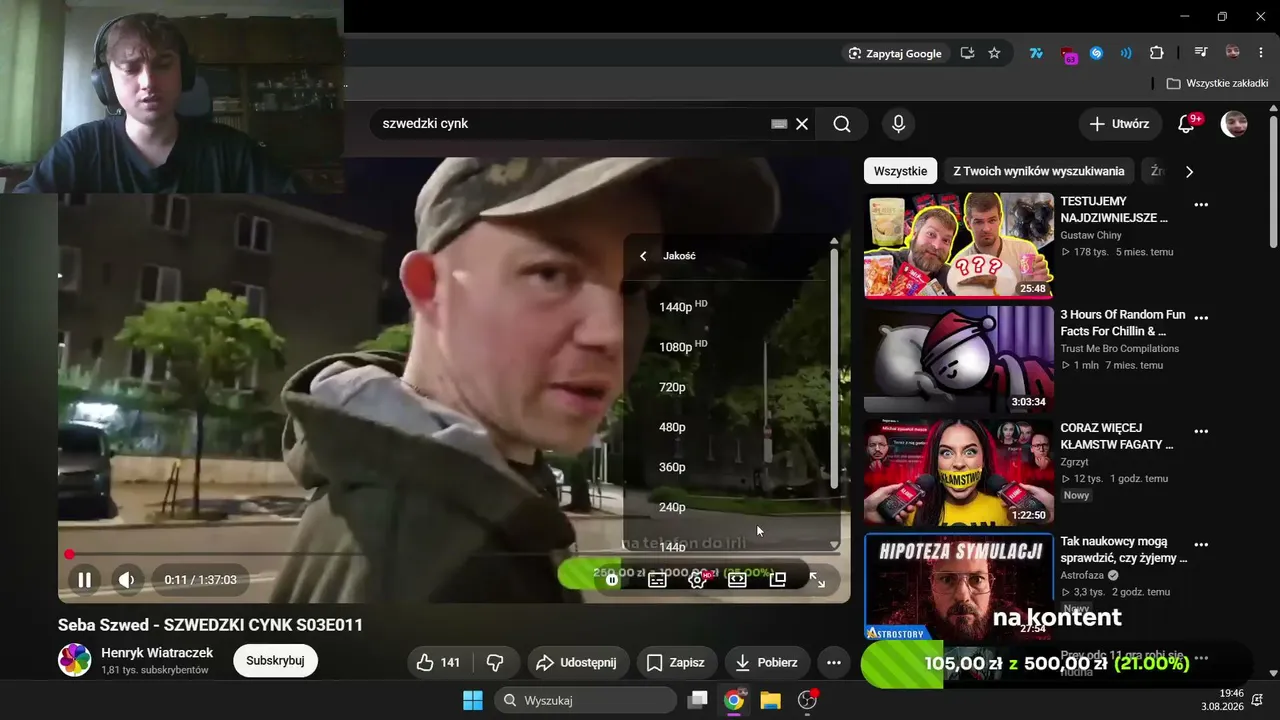Select the Wszystkie filter chip
The height and width of the screenshot is (720, 1280).
point(900,171)
